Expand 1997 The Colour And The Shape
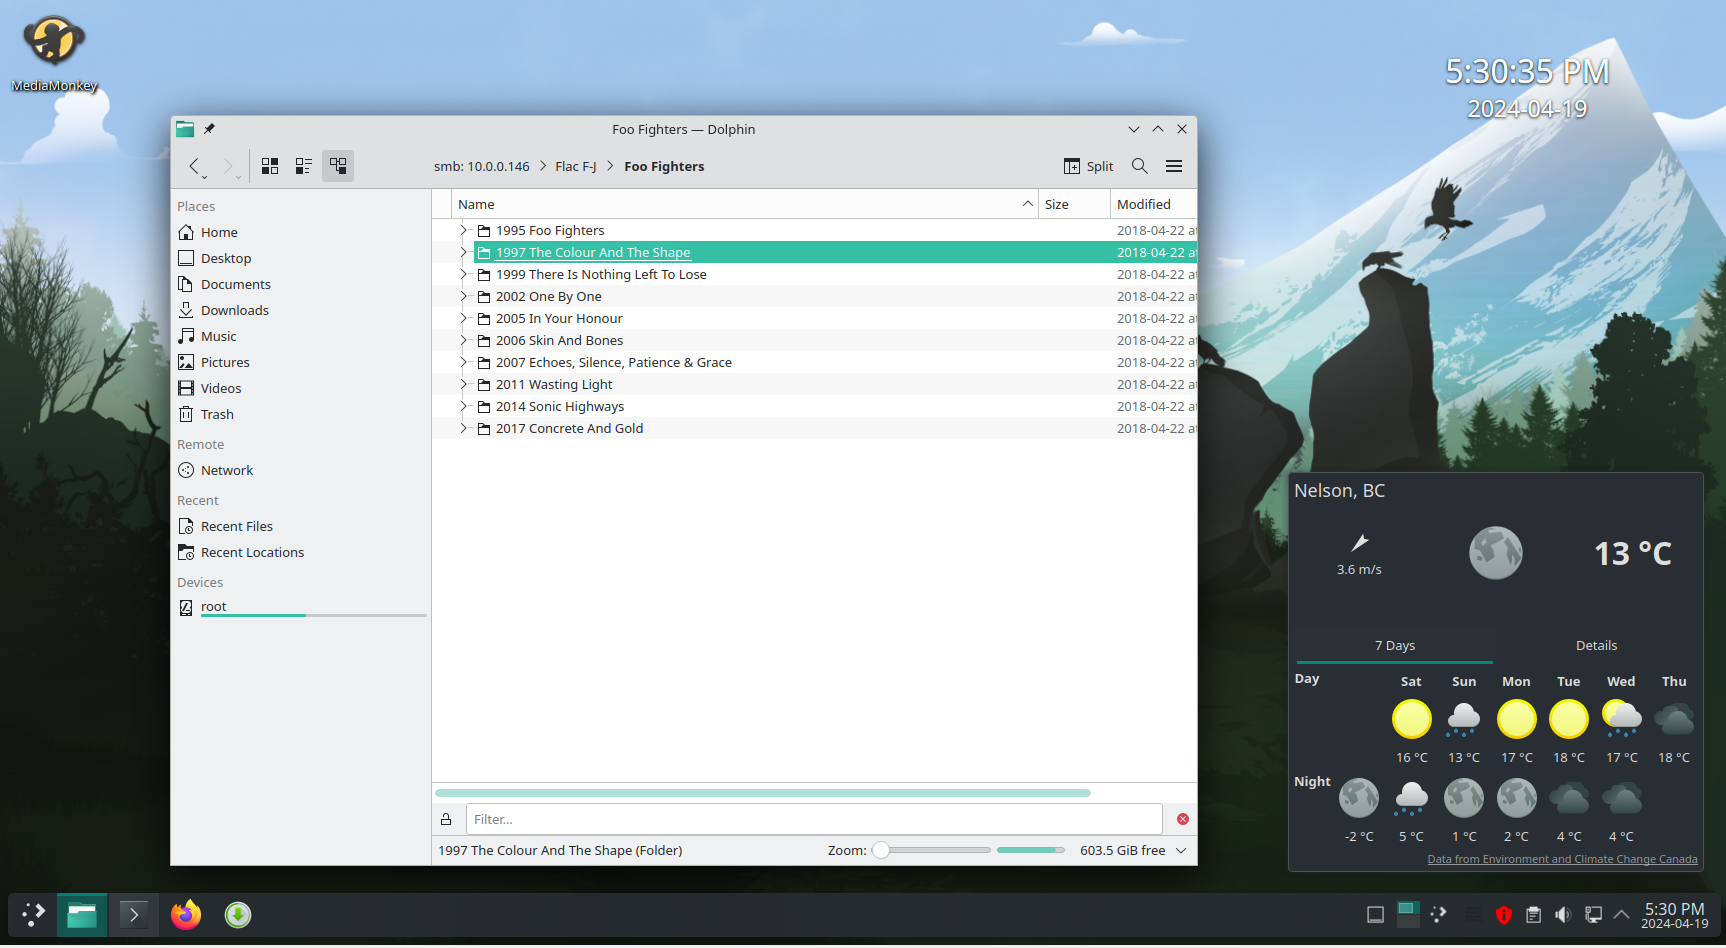This screenshot has height=948, width=1726. pyautogui.click(x=463, y=252)
